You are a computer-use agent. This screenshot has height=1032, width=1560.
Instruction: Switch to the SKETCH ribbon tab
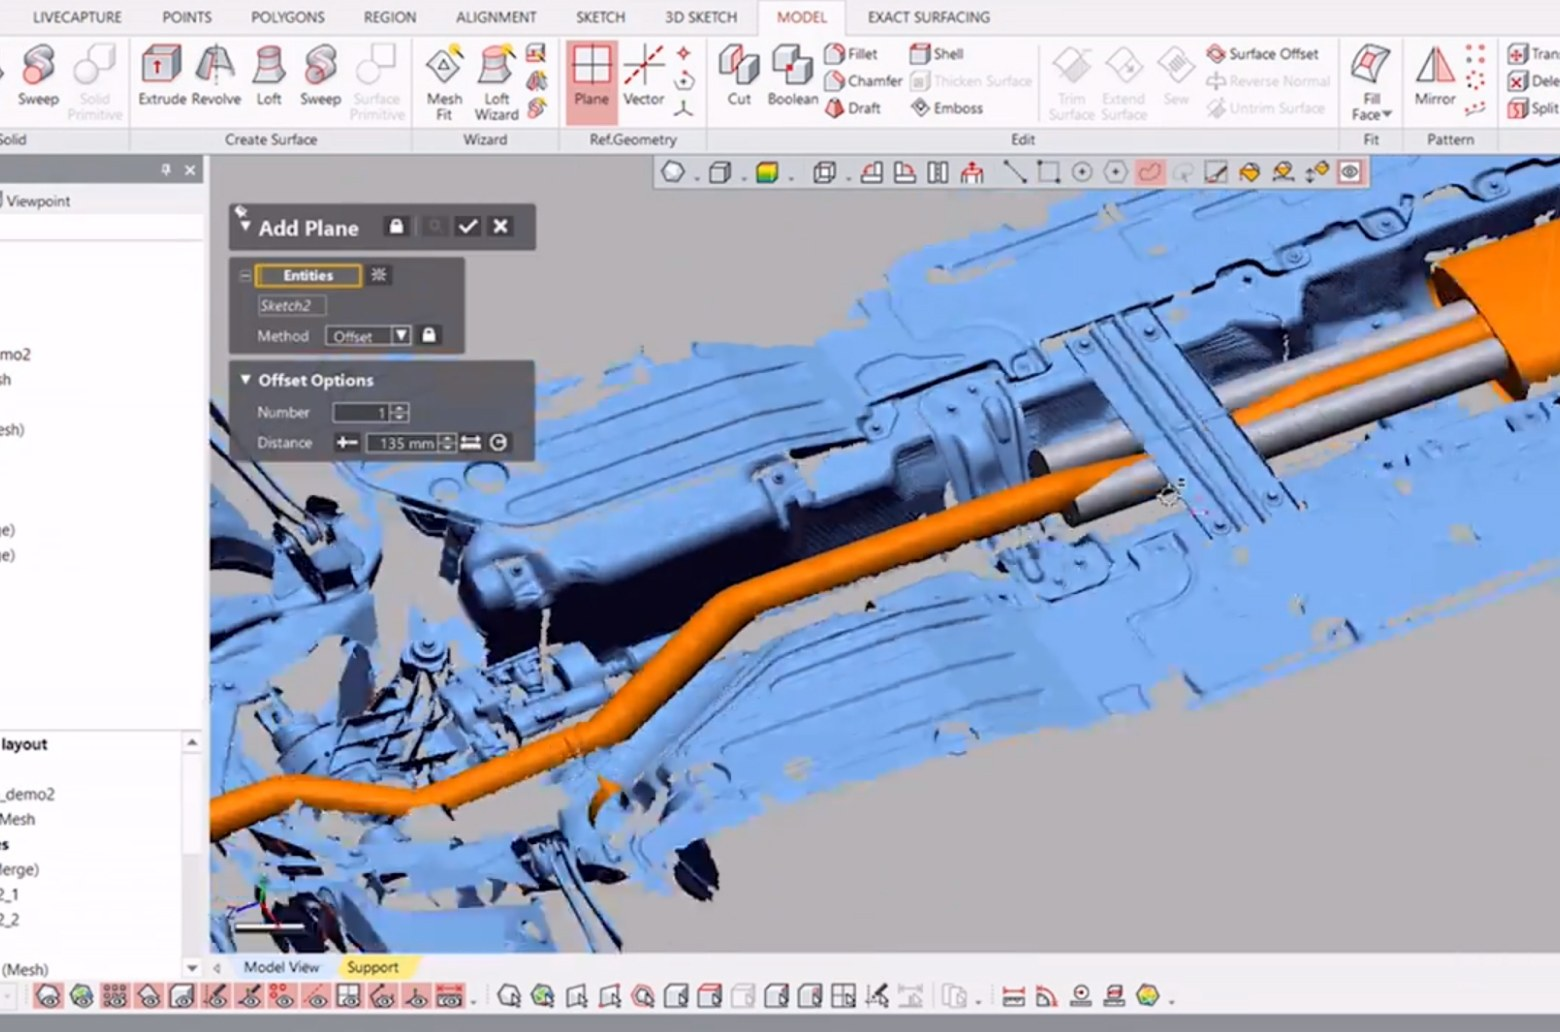tap(600, 17)
